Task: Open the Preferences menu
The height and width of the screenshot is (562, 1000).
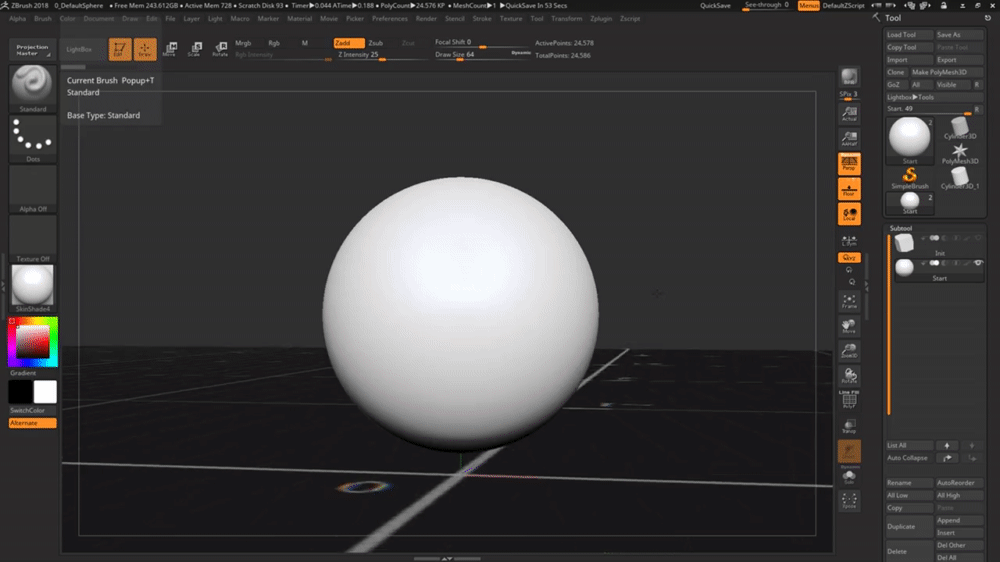Action: [x=389, y=18]
